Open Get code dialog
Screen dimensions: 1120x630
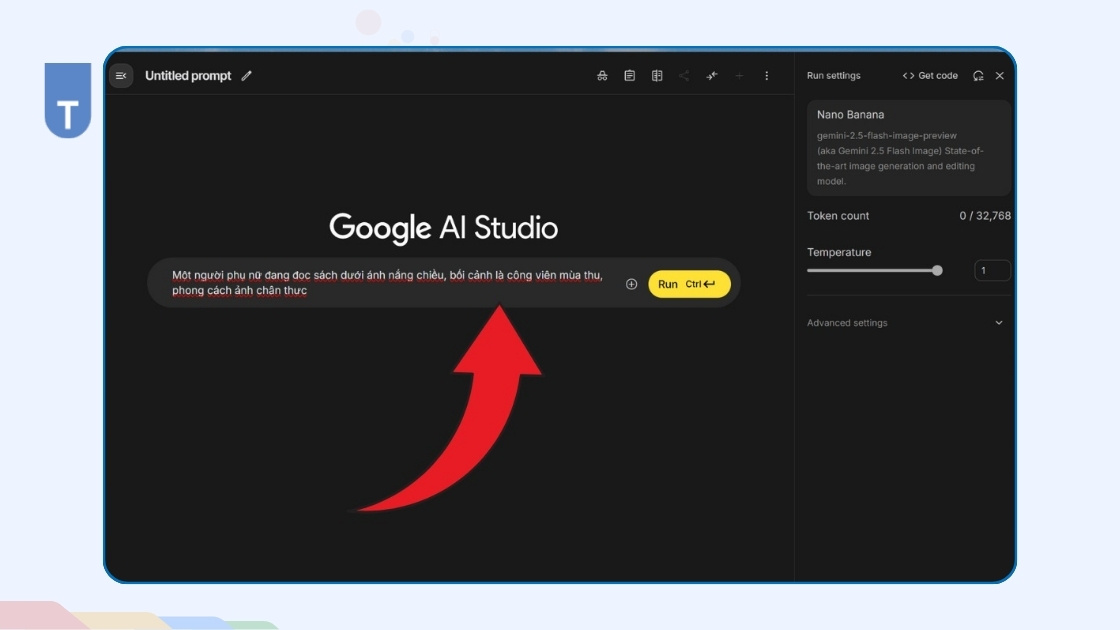tap(932, 75)
